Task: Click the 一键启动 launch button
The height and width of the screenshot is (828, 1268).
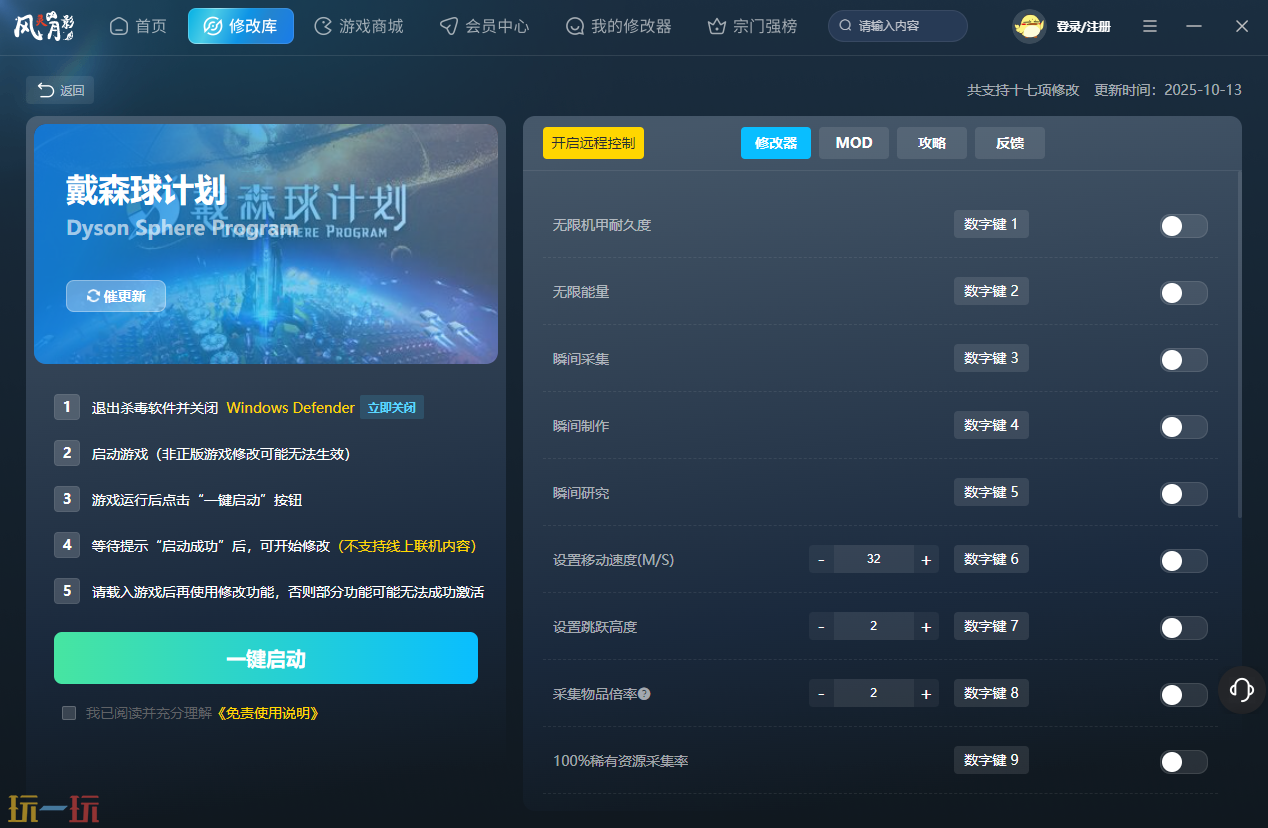Action: tap(266, 658)
